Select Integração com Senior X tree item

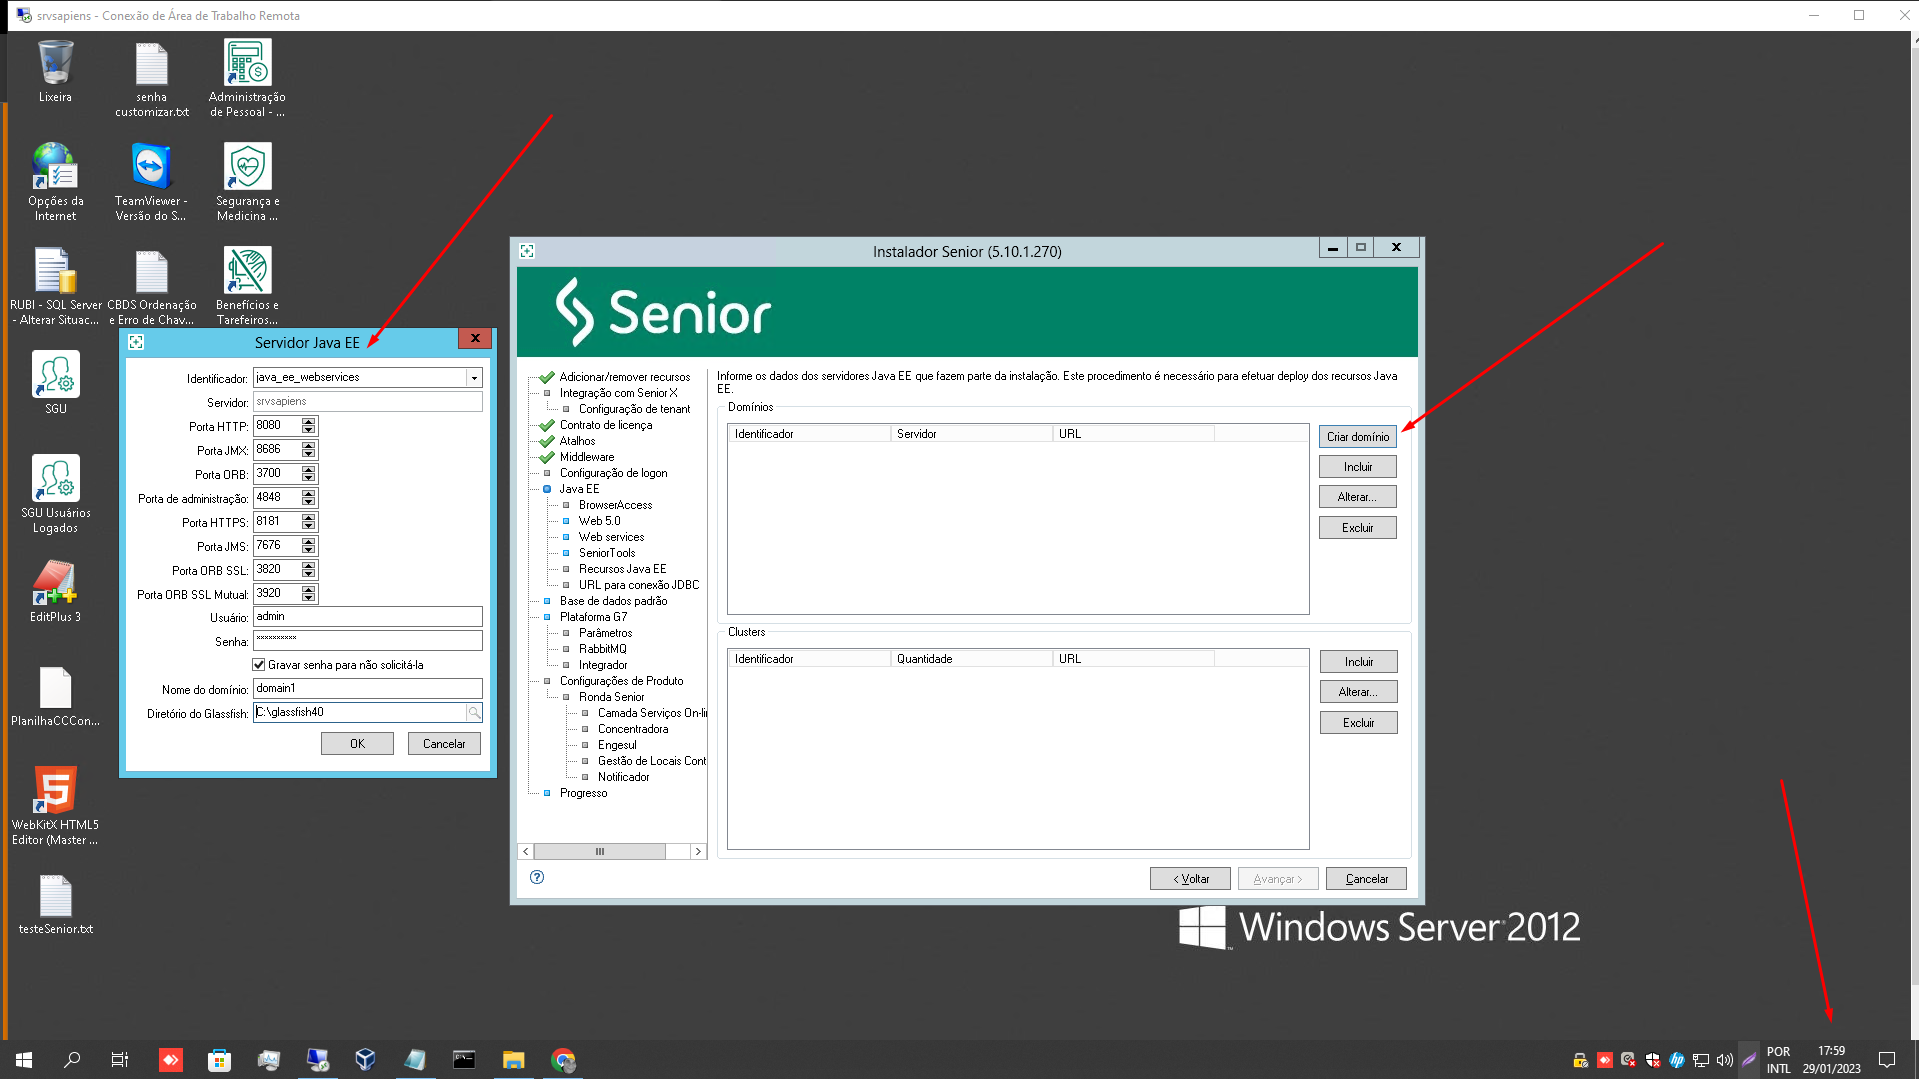click(x=618, y=393)
